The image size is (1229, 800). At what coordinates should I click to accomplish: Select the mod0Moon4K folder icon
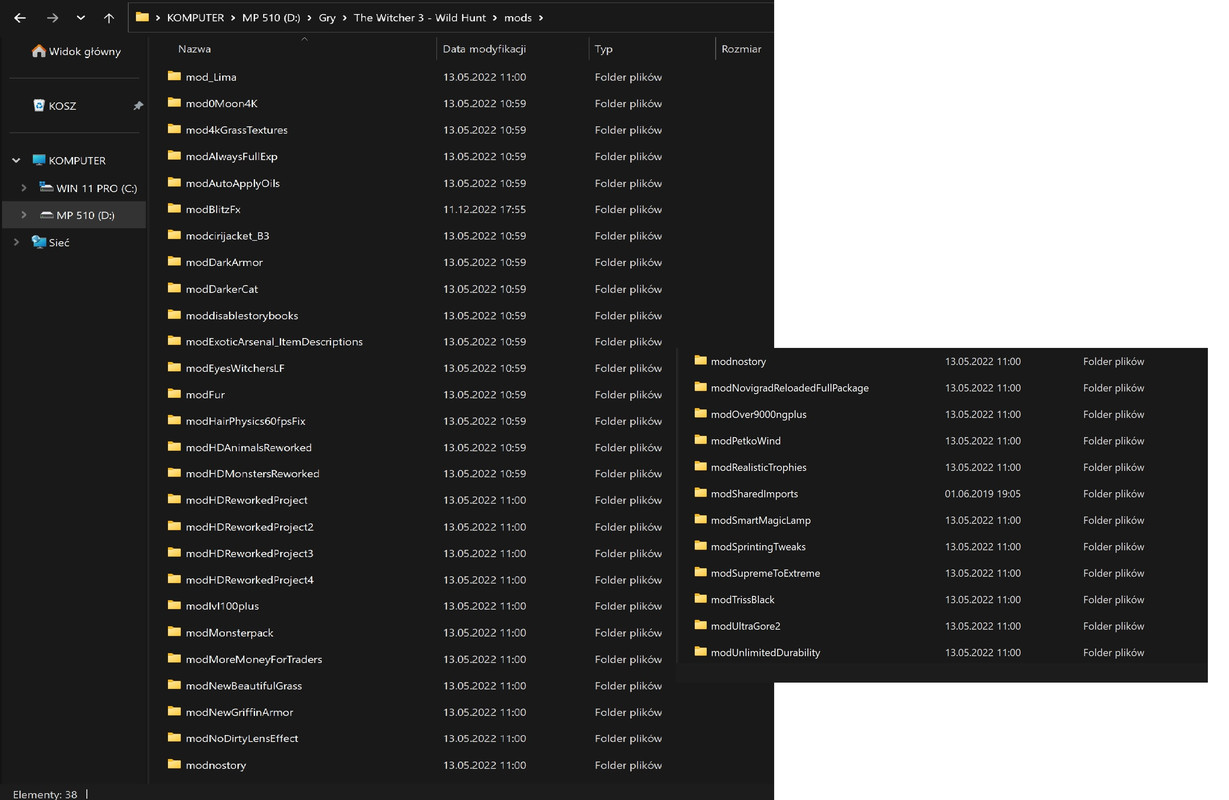tap(174, 103)
